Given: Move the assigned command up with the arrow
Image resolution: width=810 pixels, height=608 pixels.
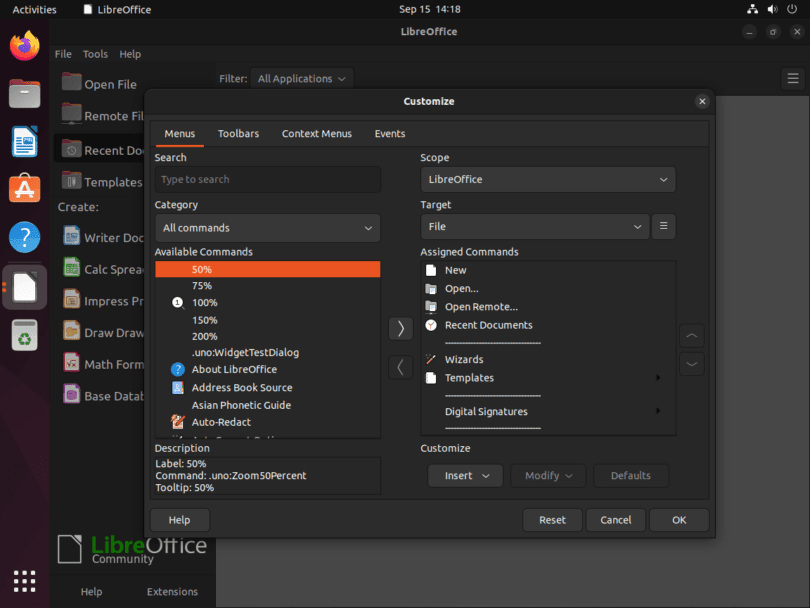Looking at the screenshot, I should pyautogui.click(x=692, y=335).
